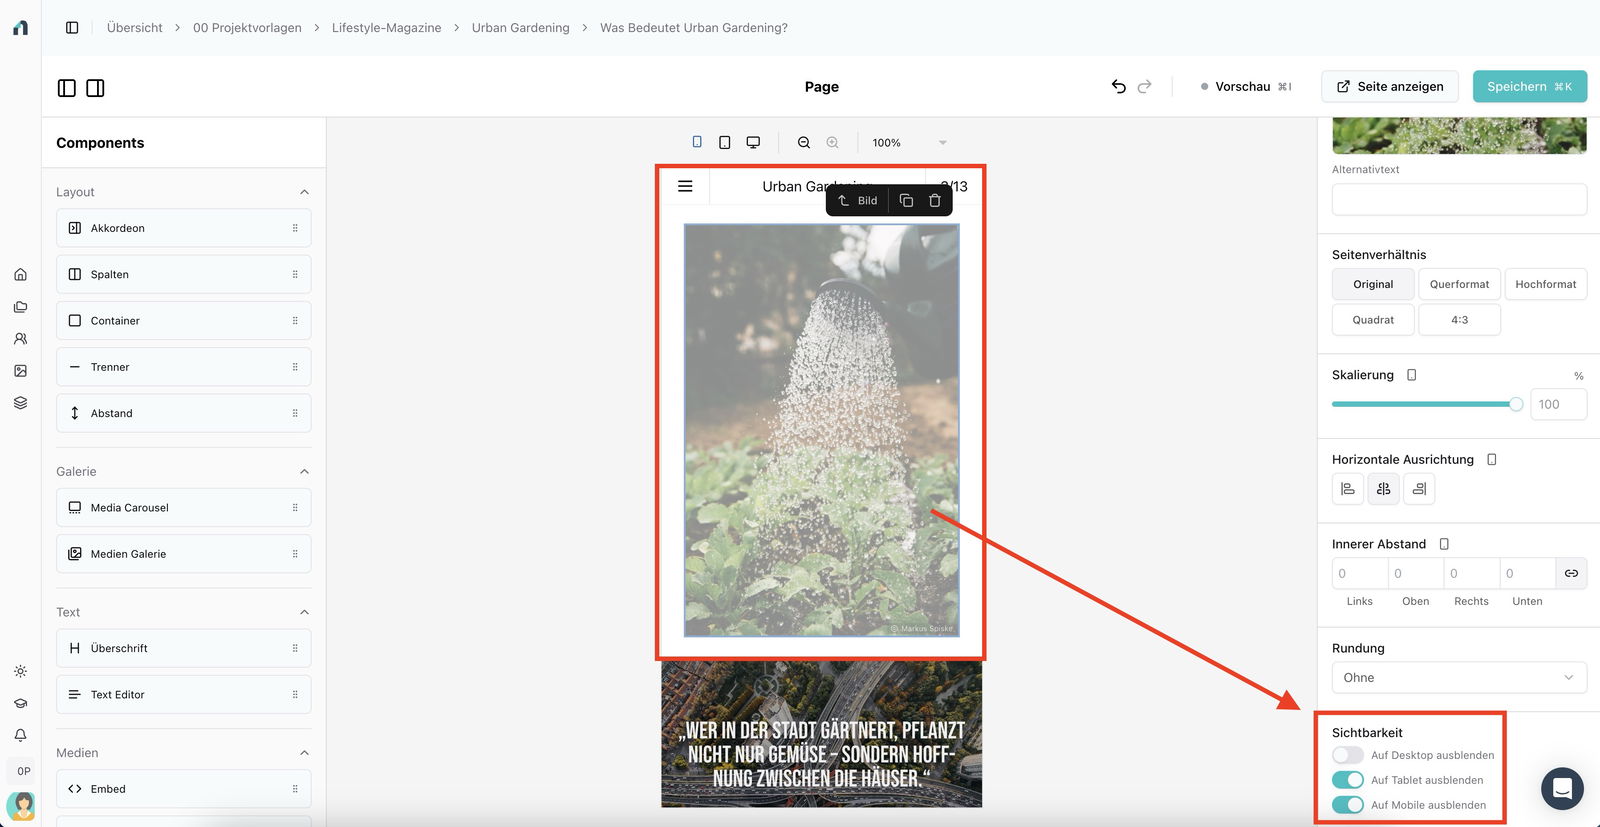Click the Speichern button
This screenshot has height=827, width=1600.
click(x=1529, y=87)
